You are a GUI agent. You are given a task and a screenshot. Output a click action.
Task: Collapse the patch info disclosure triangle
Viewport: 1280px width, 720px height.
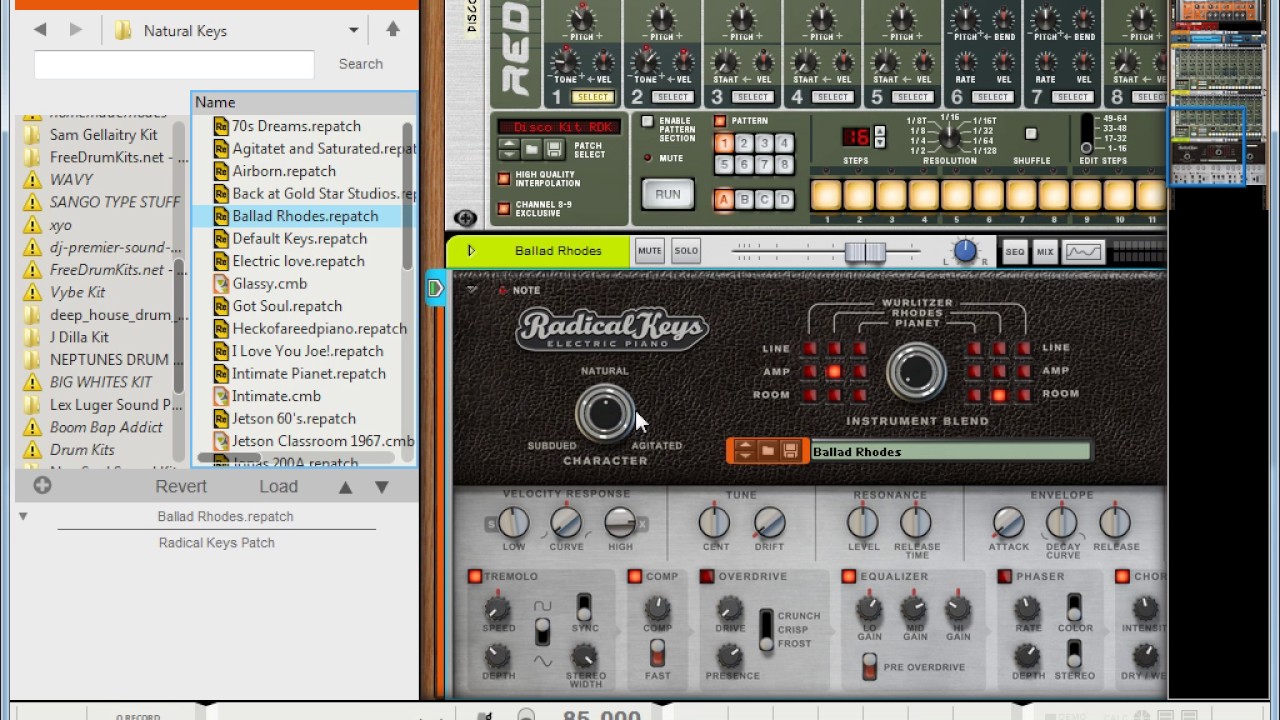click(x=23, y=517)
